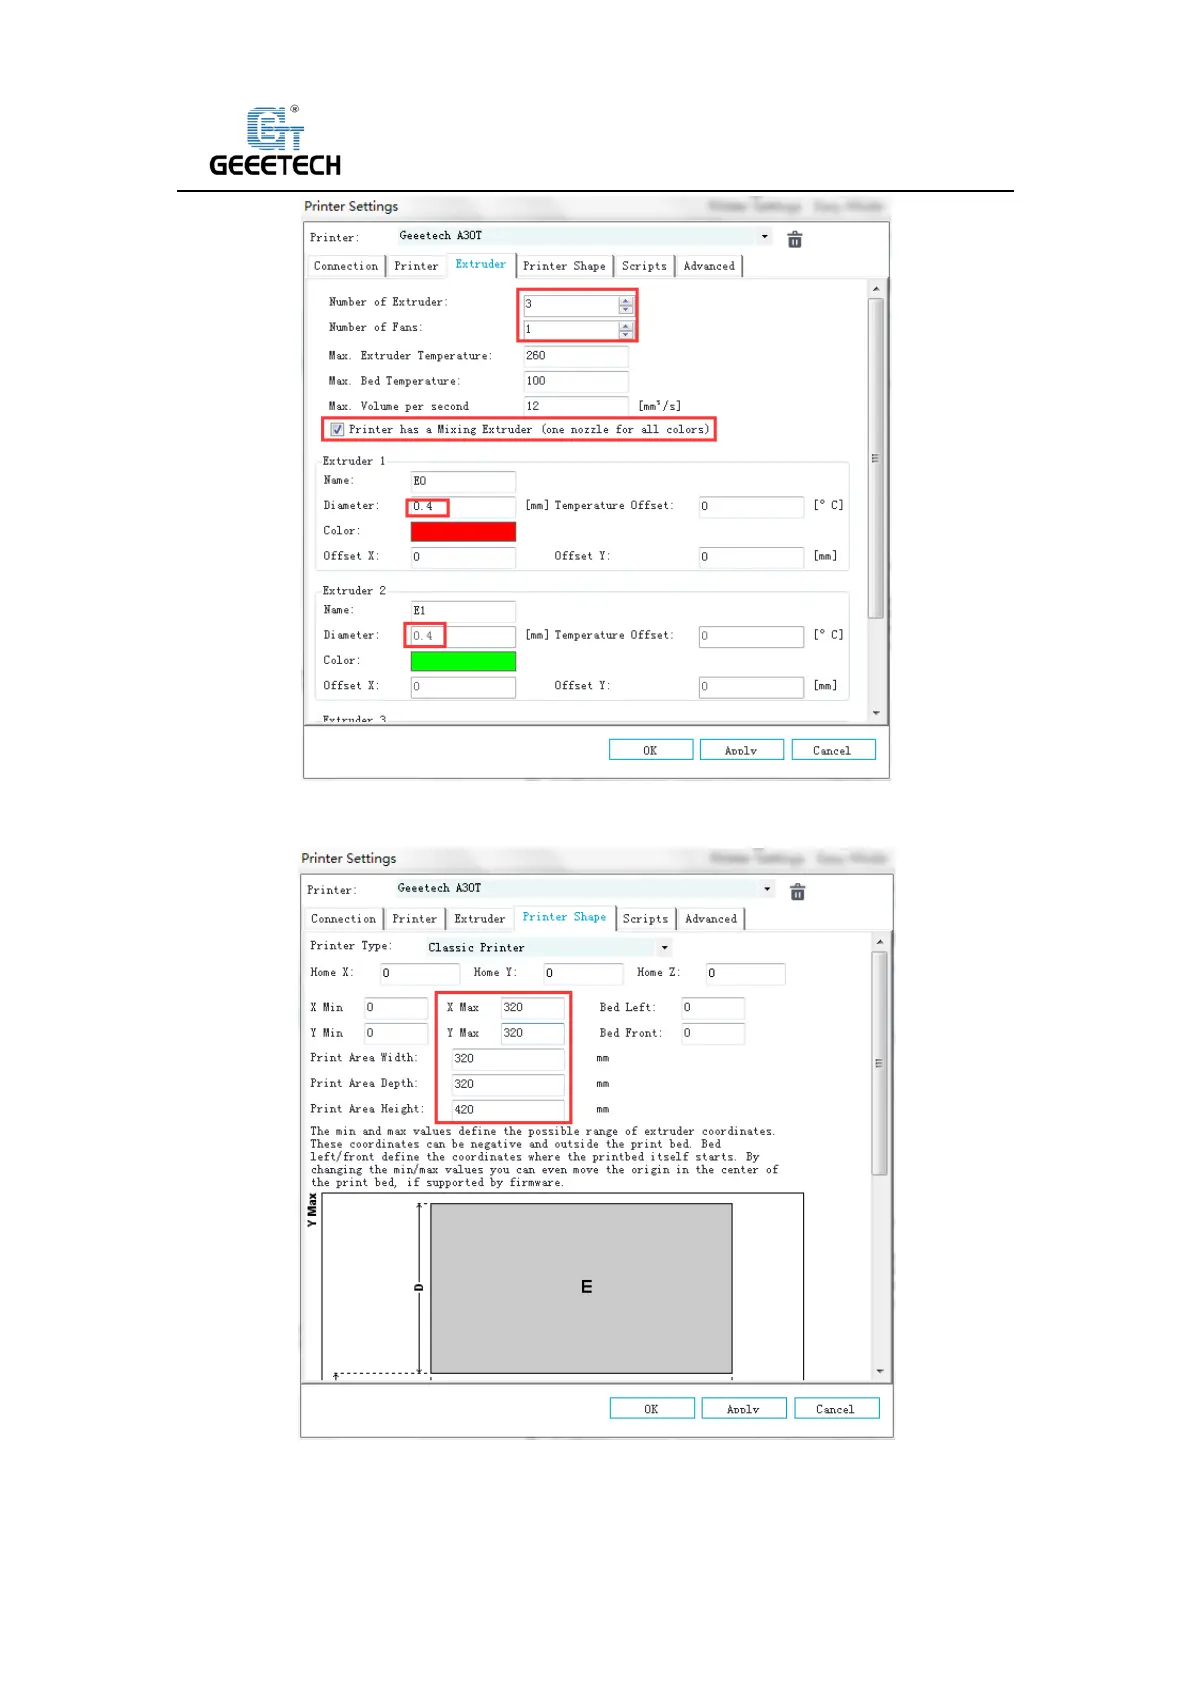Open Printer dropdown in lower dialog

[767, 889]
